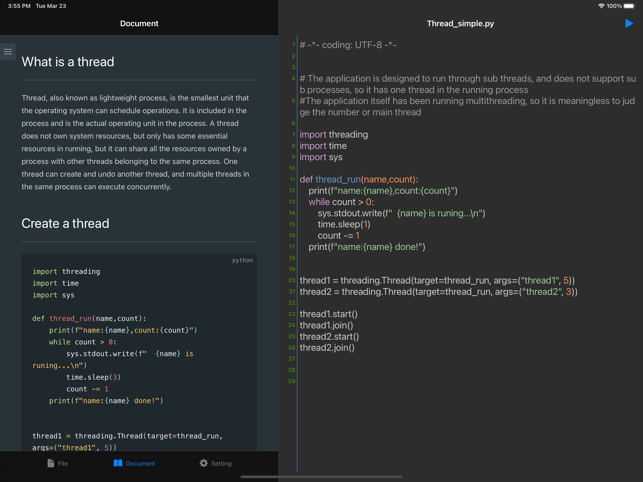The height and width of the screenshot is (482, 643).
Task: Click 'time.sleep(1)' in the editor
Action: [344, 224]
